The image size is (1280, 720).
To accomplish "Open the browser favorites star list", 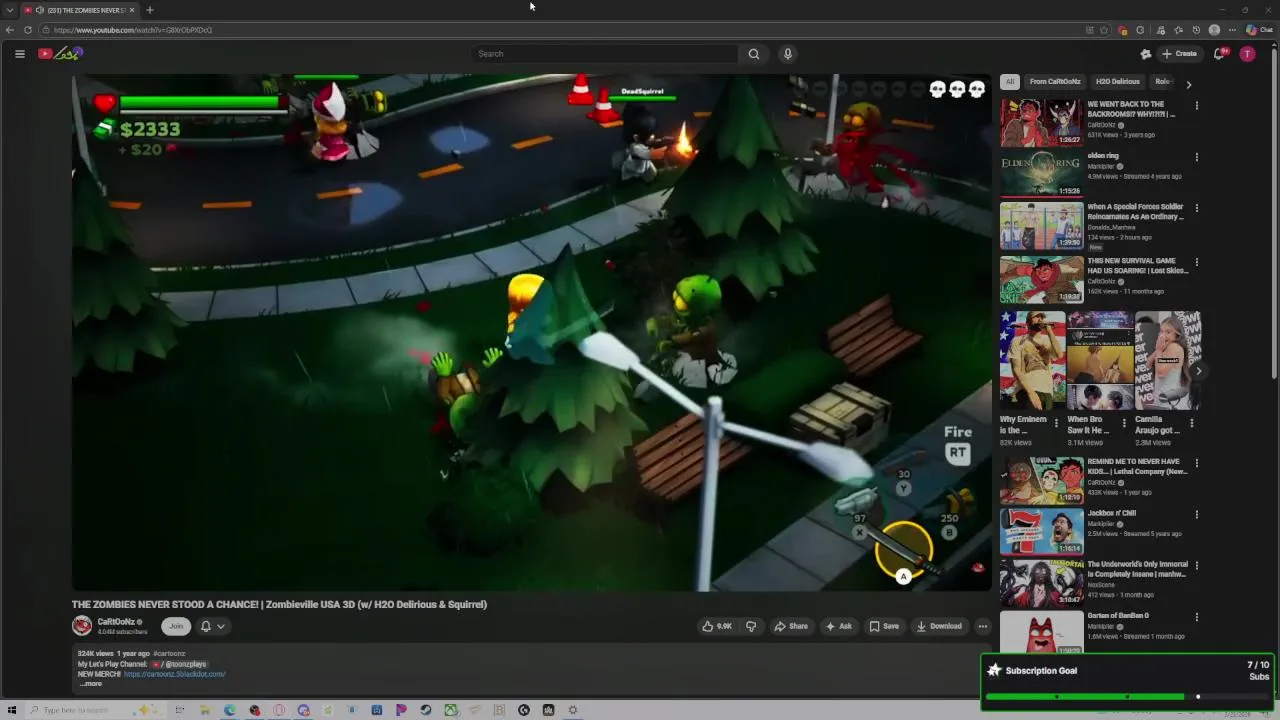I will (1178, 30).
